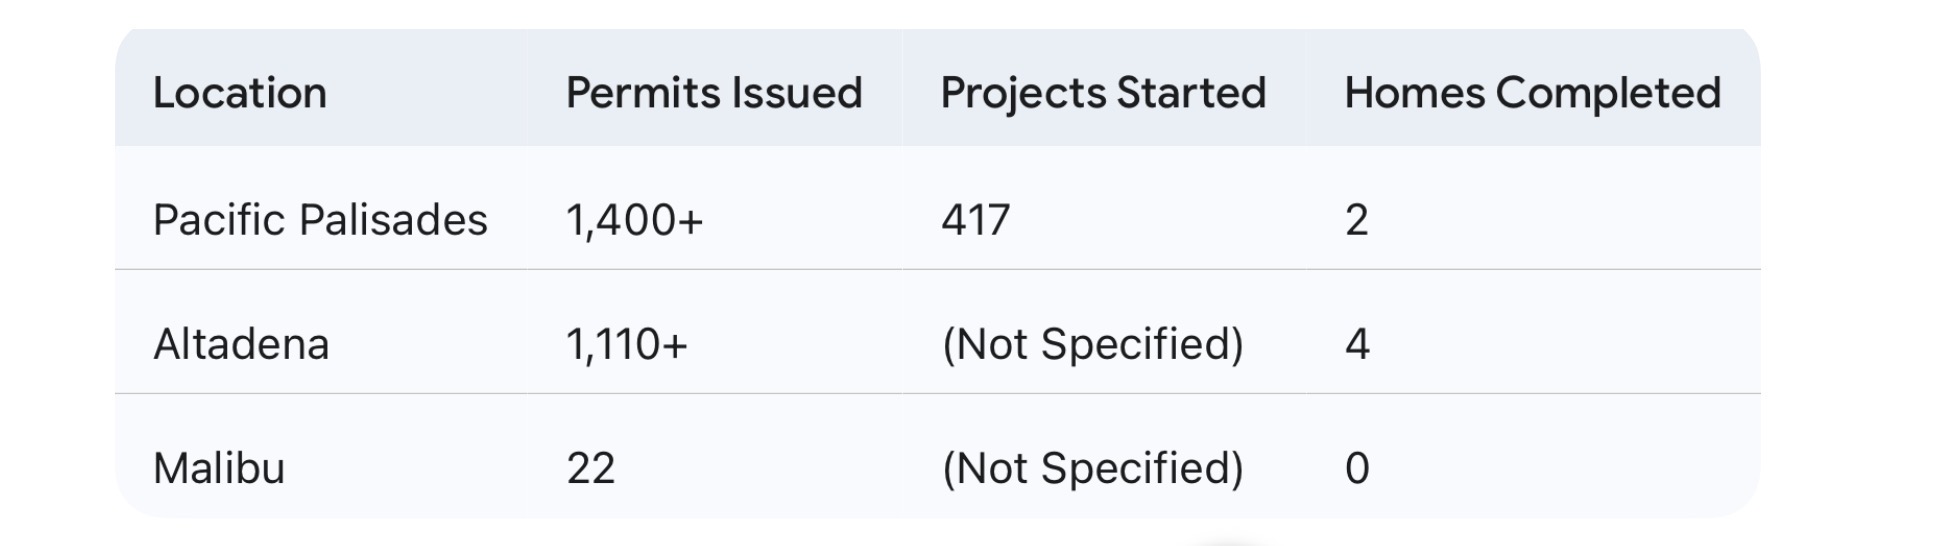Select the 1,400+ permits value
This screenshot has width=1959, height=546.
(x=635, y=220)
